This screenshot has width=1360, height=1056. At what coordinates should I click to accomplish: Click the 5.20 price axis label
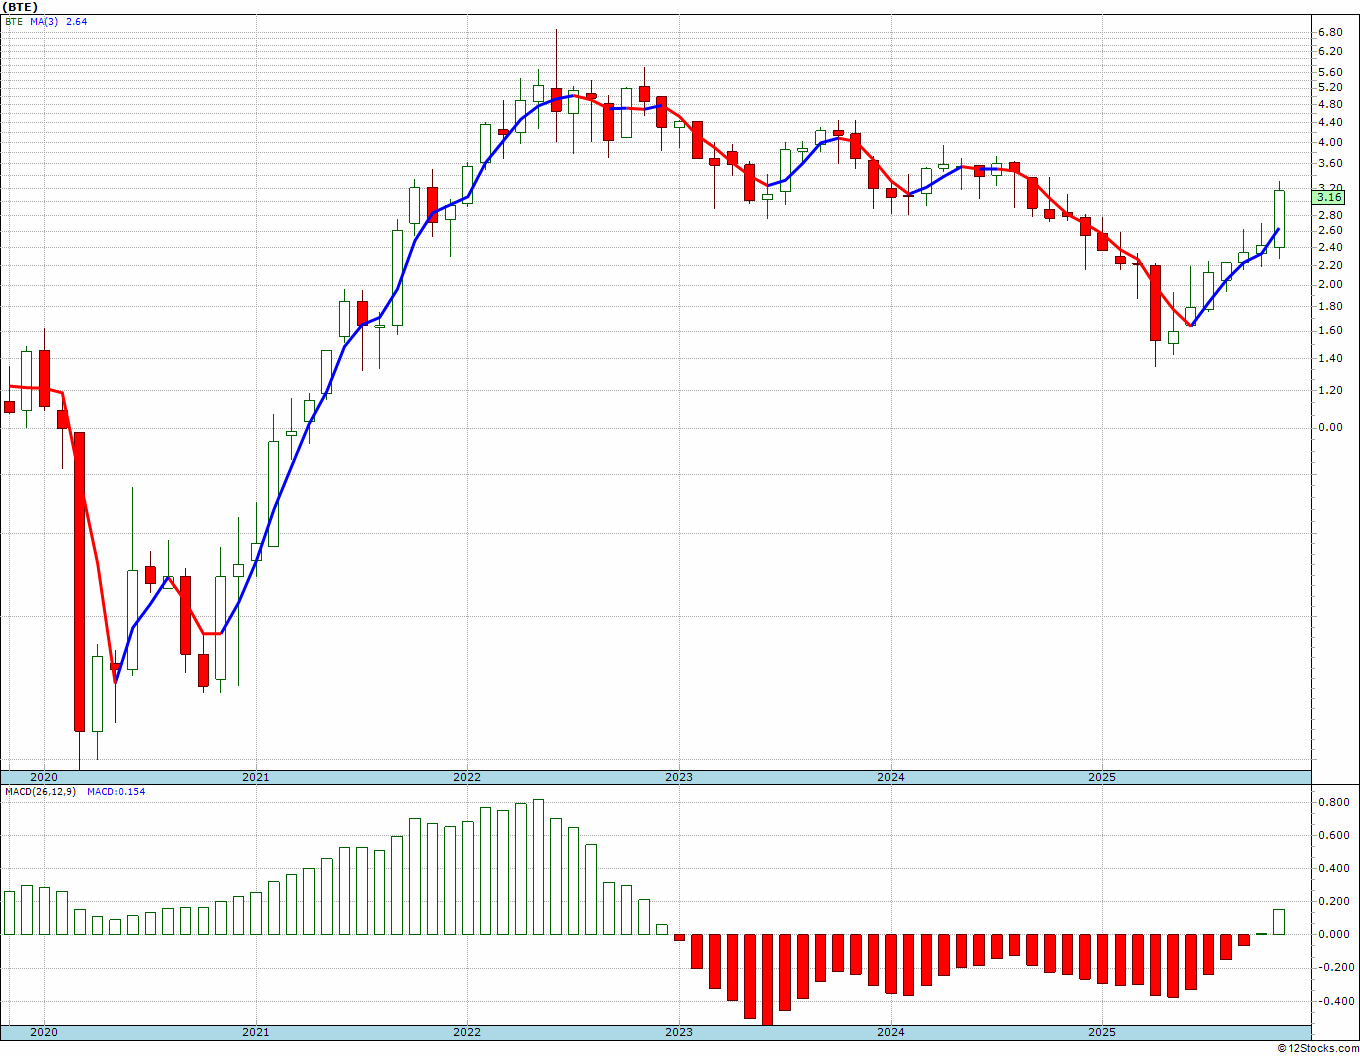pyautogui.click(x=1329, y=87)
